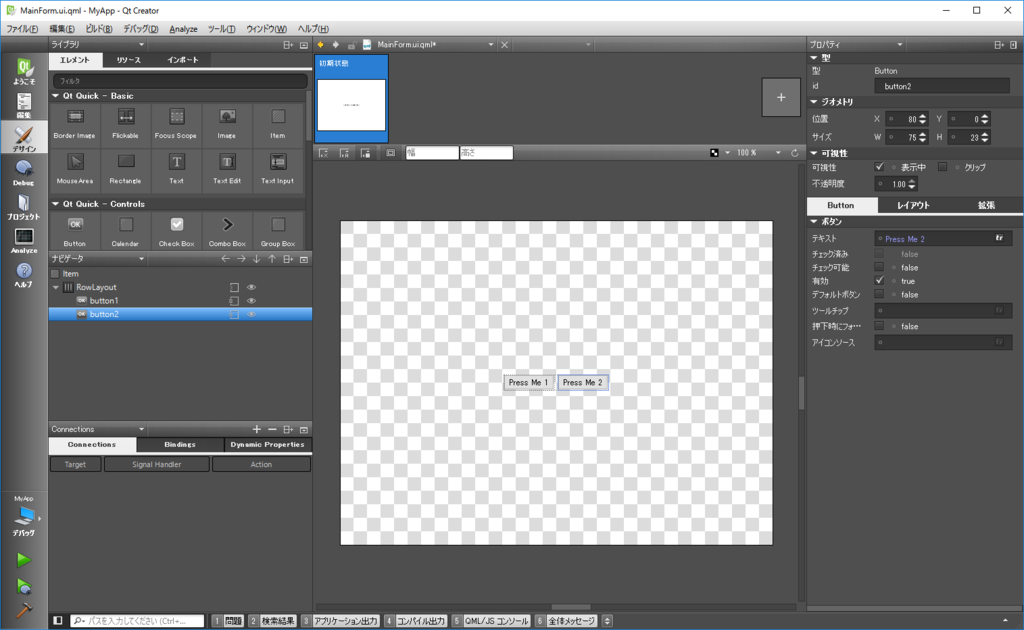This screenshot has width=1024, height=630.
Task: Open the Navigator panel dropdown
Action: [142, 259]
